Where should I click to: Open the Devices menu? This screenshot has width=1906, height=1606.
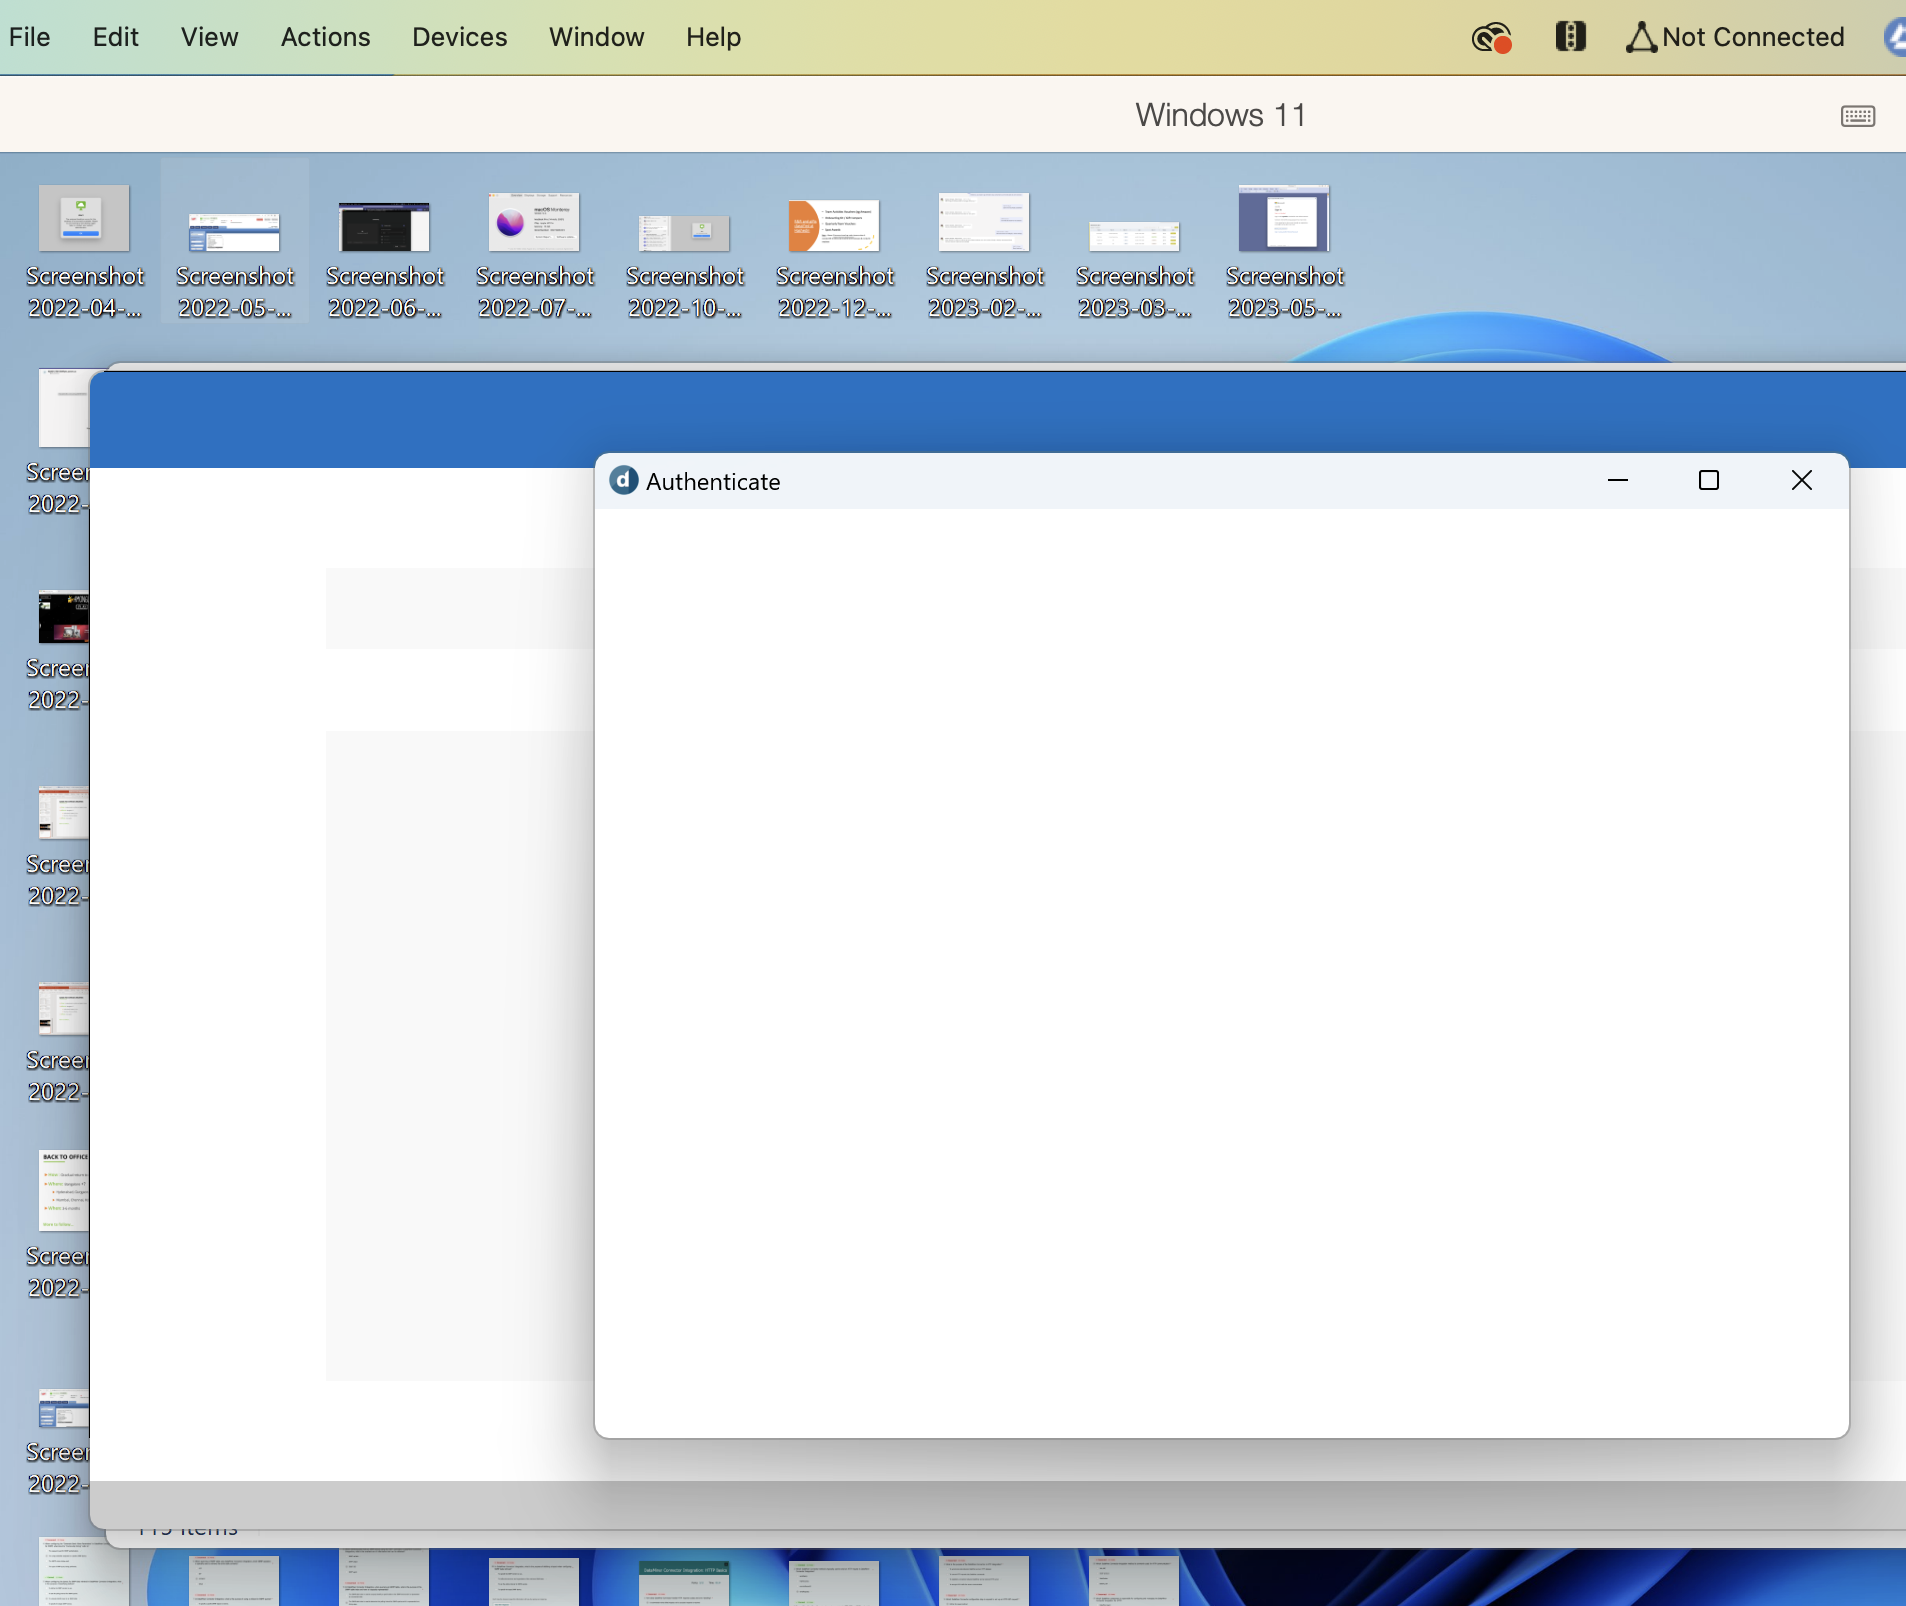pos(459,37)
